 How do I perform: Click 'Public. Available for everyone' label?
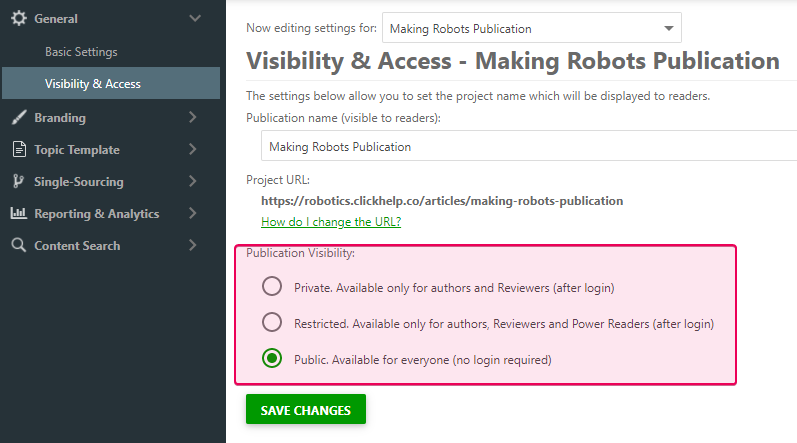[x=422, y=360]
